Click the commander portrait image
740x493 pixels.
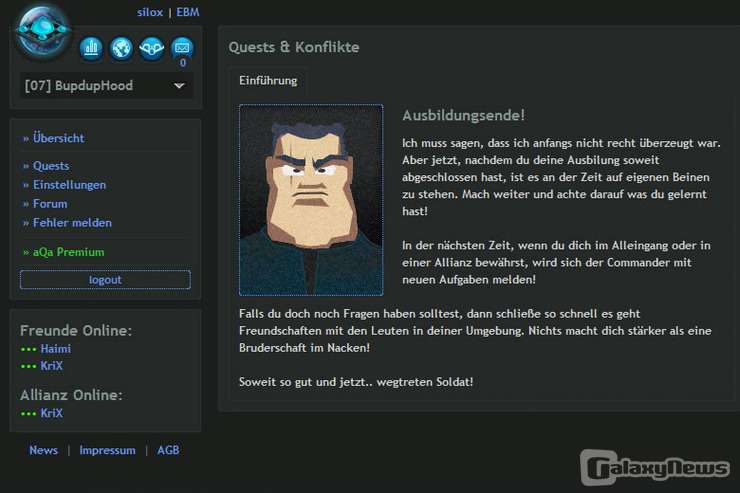tap(311, 200)
